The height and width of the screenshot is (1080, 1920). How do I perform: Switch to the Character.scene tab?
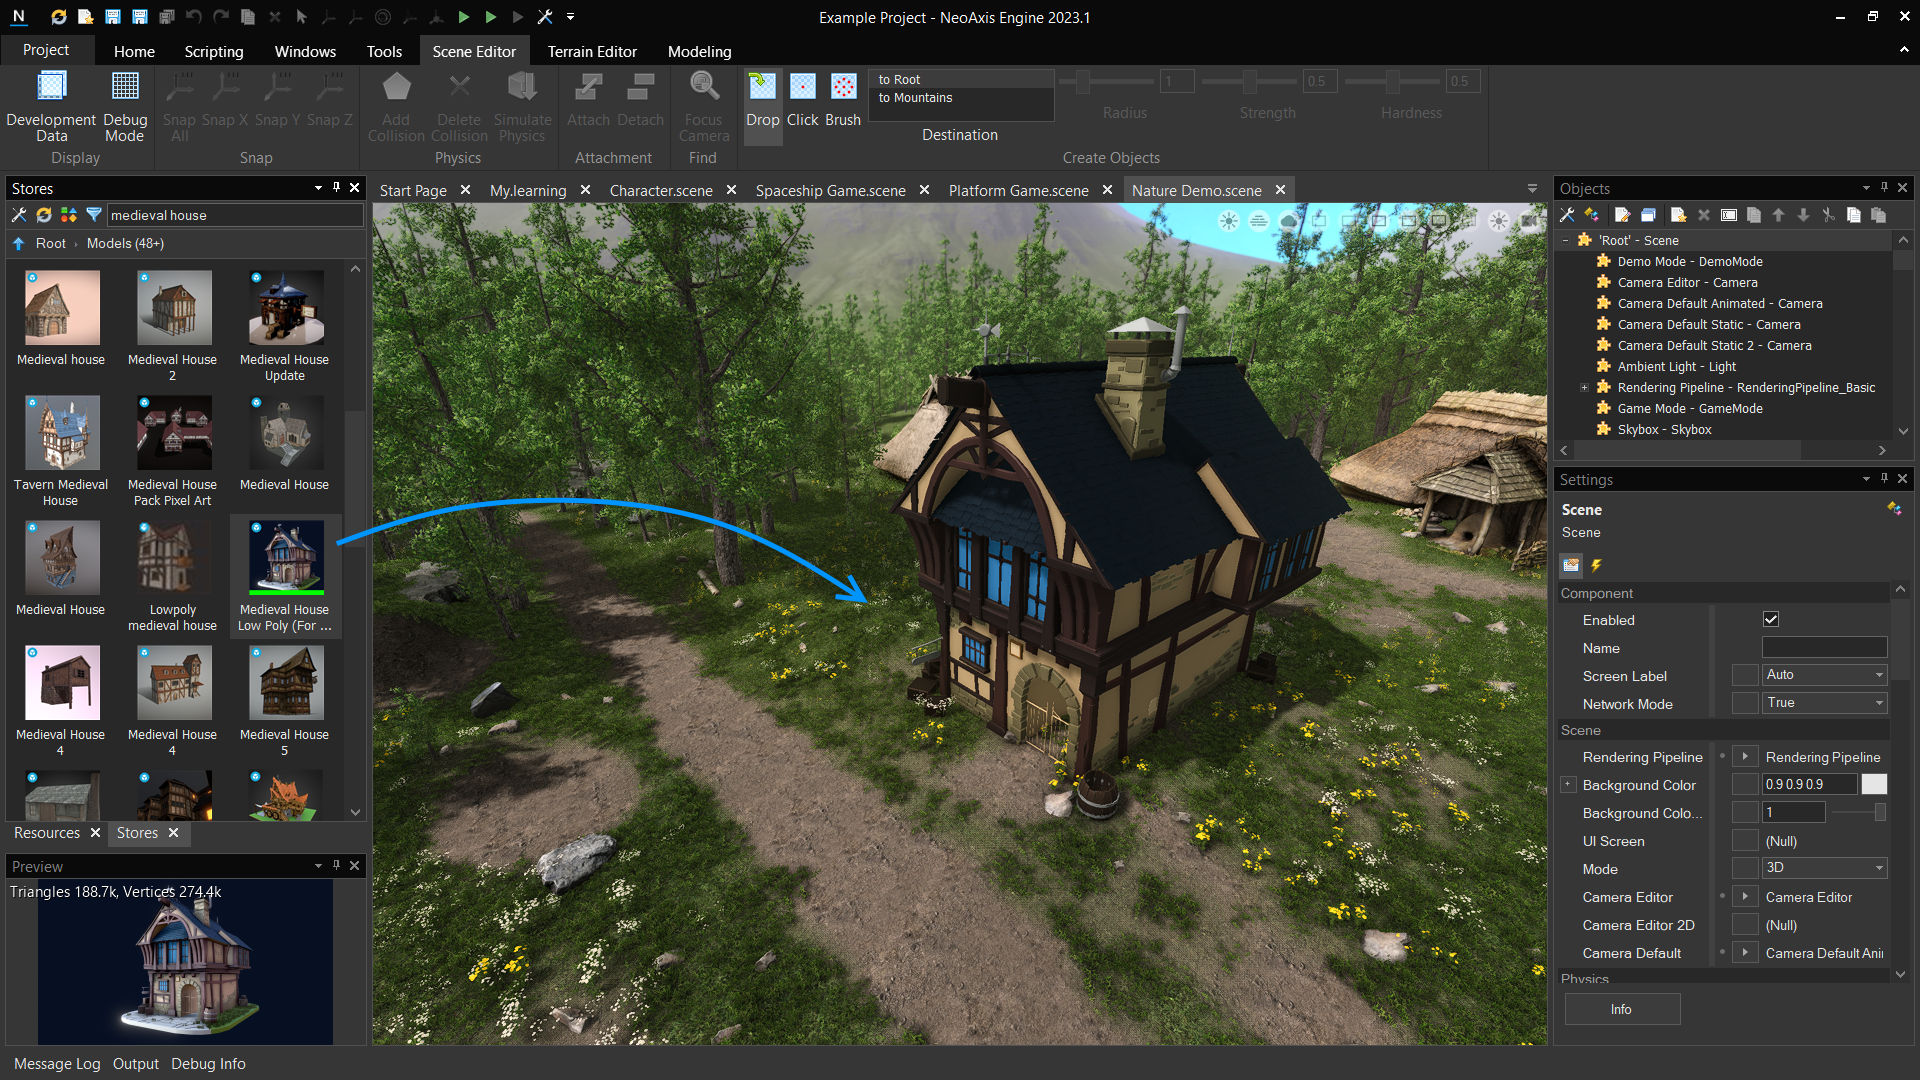pyautogui.click(x=661, y=190)
